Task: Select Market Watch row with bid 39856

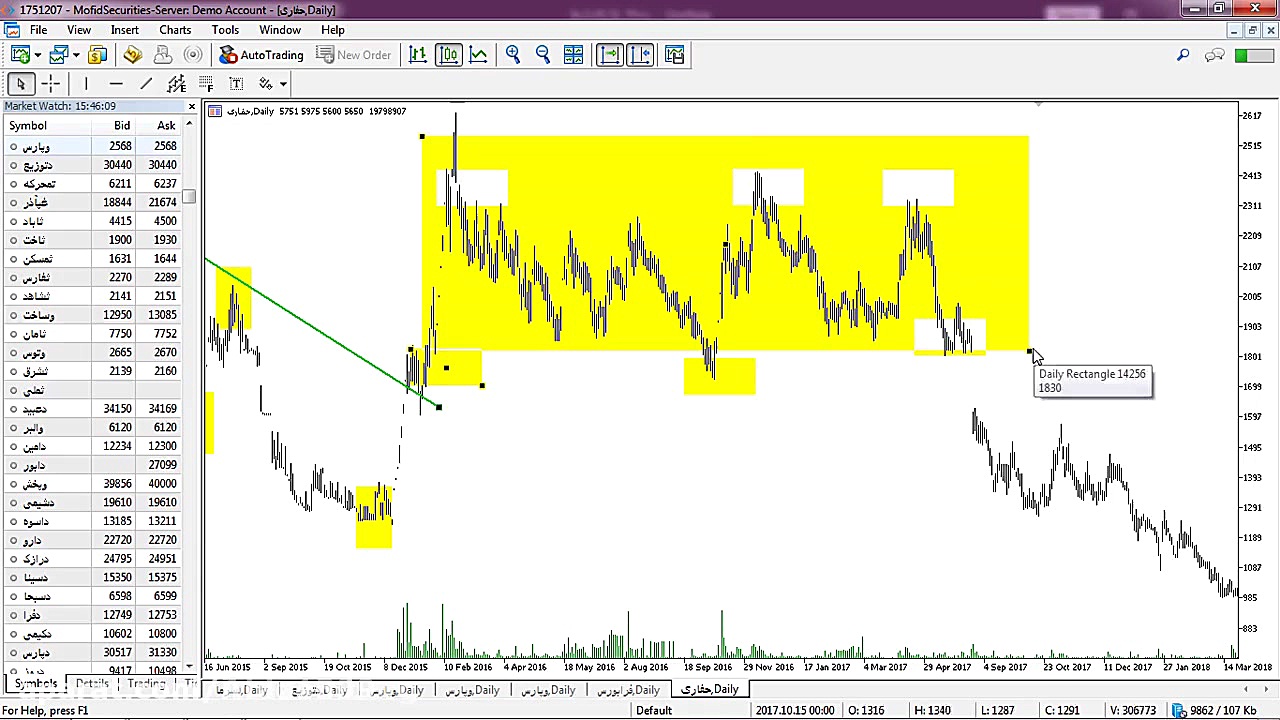Action: click(92, 484)
